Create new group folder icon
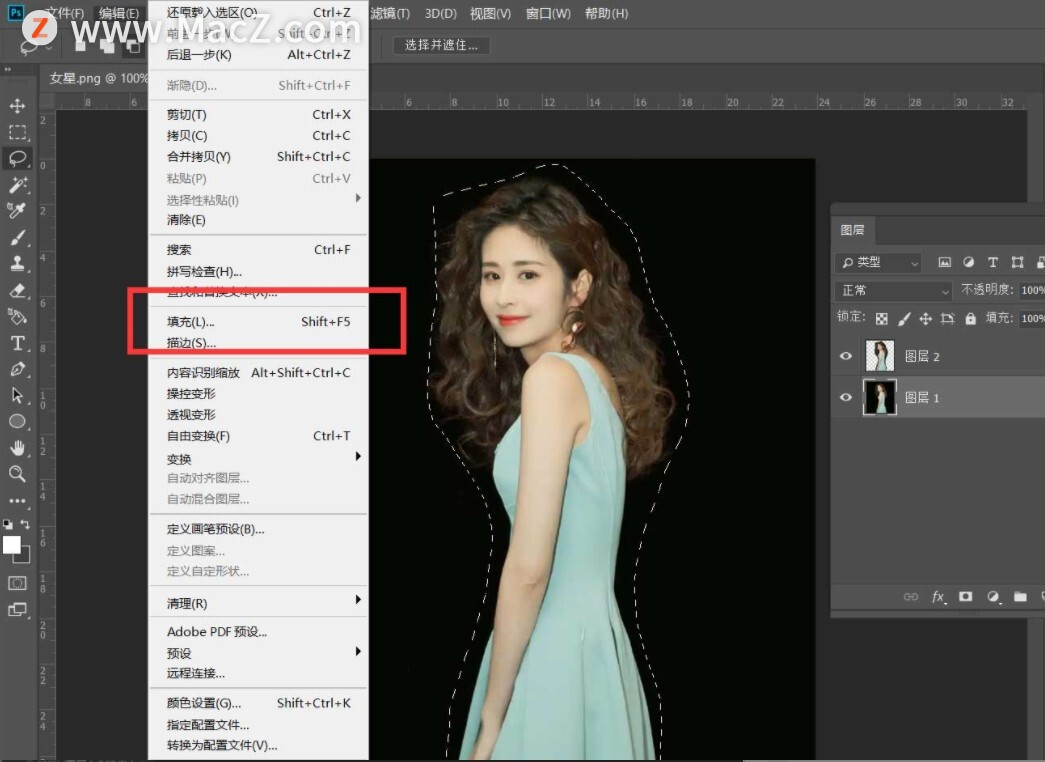This screenshot has width=1045, height=762. pos(1020,596)
